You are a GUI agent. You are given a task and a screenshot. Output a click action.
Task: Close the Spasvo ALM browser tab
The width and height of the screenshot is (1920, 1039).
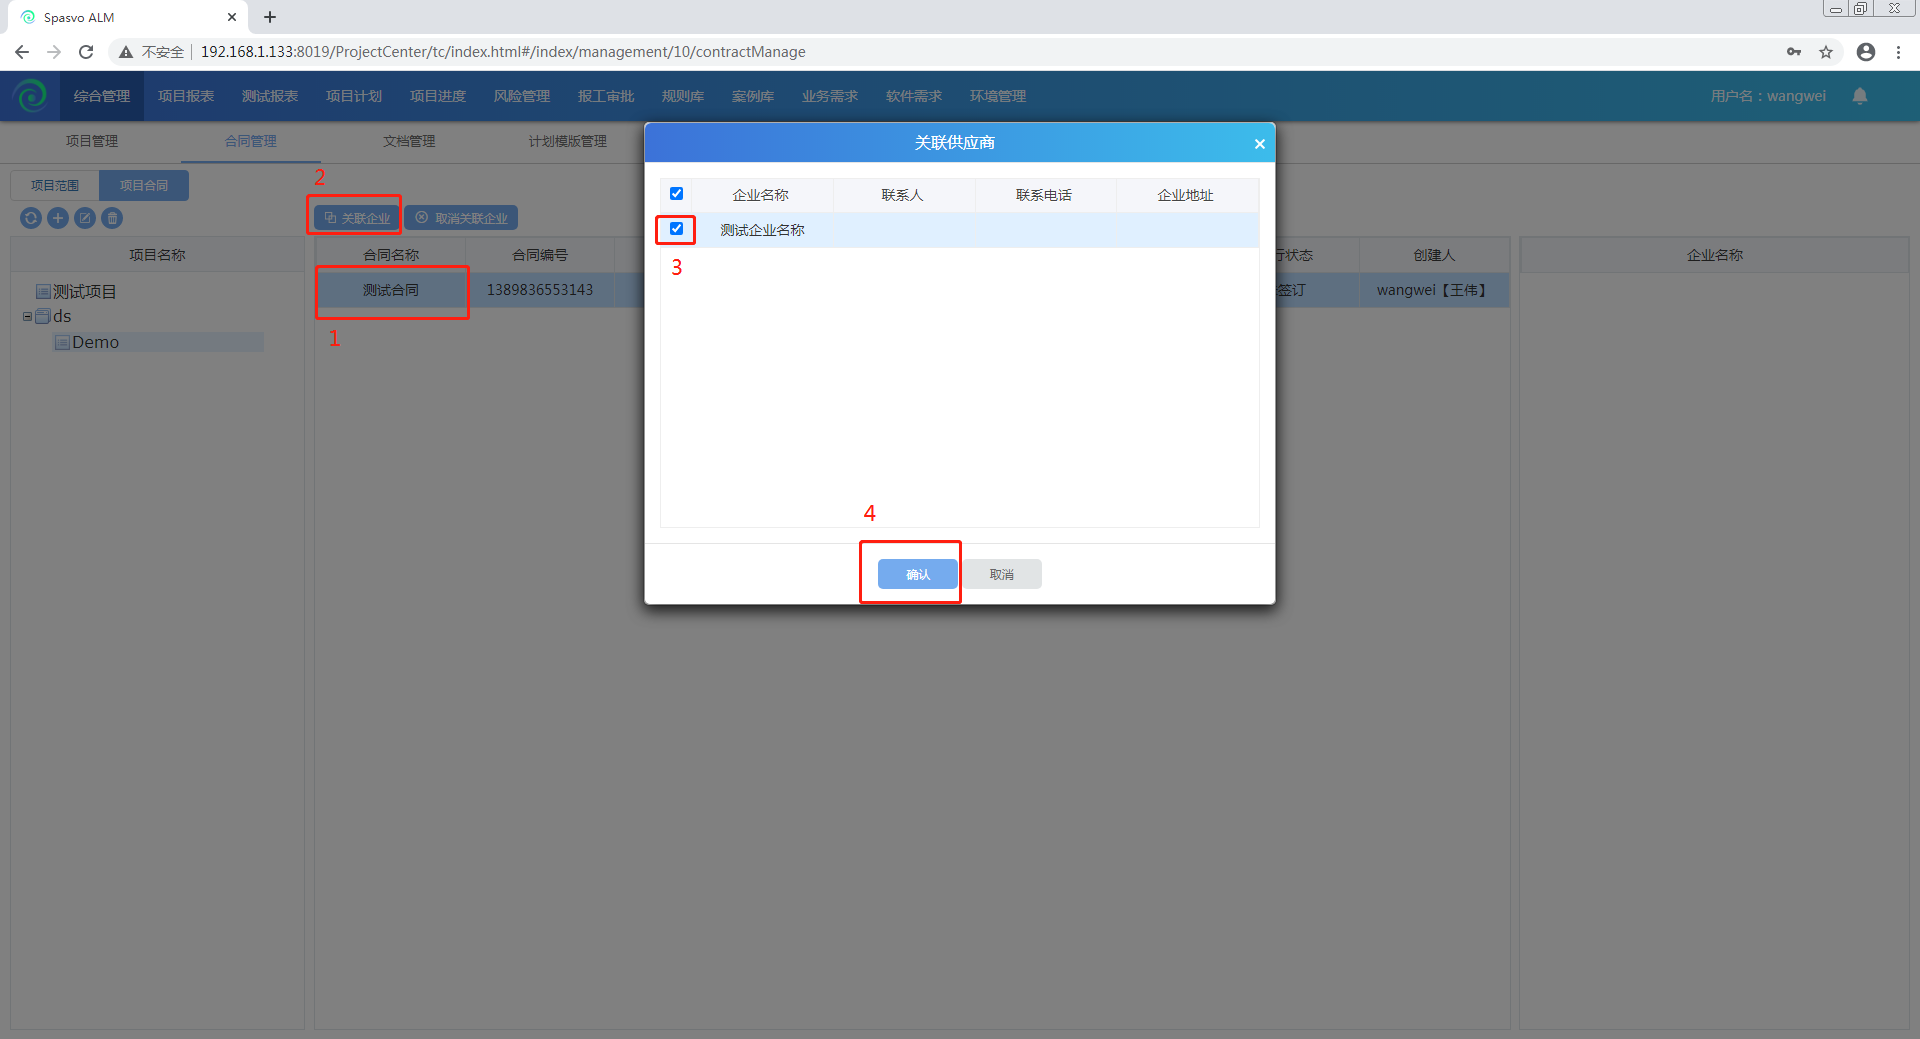coord(232,17)
